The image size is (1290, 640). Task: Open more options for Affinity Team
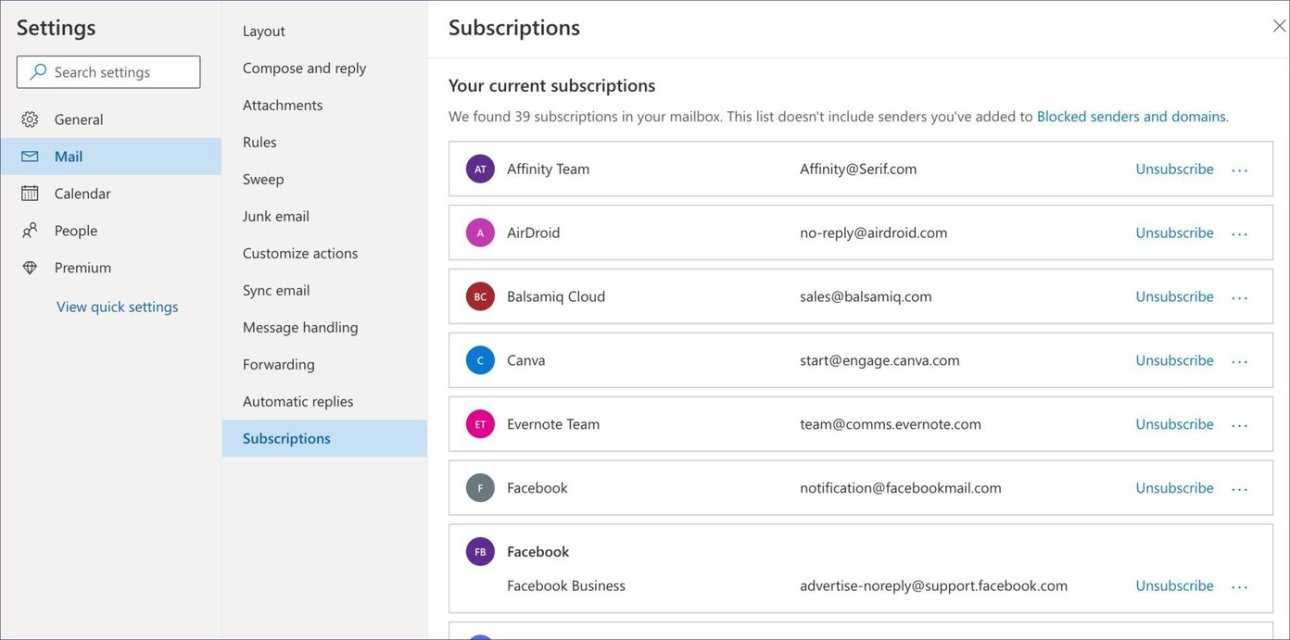1240,170
